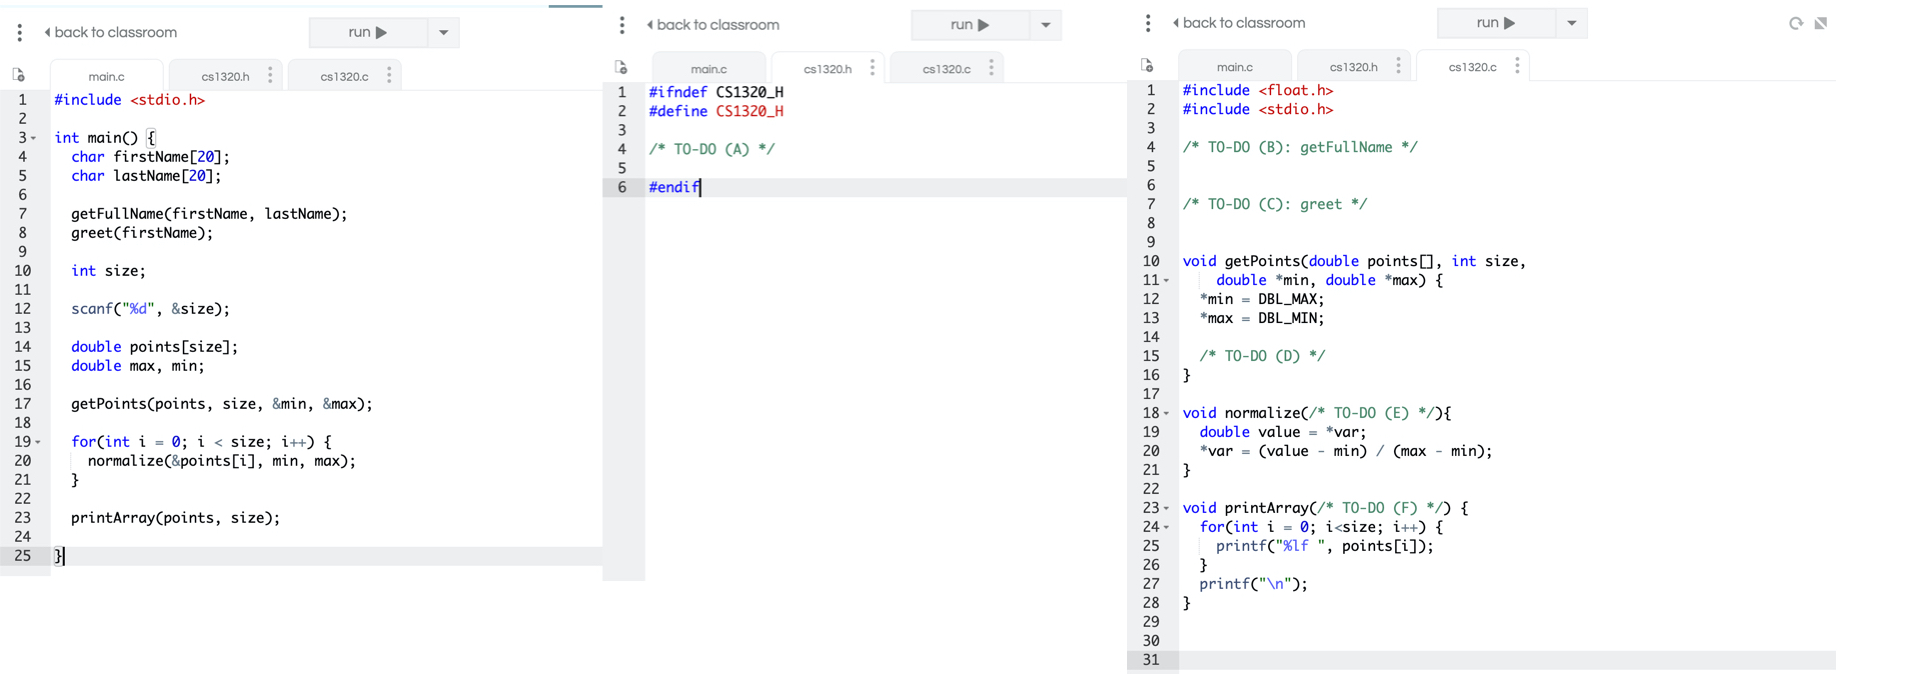Click the printf("\n") line in cs1320.c
This screenshot has height=674, width=1912.
click(x=1253, y=584)
